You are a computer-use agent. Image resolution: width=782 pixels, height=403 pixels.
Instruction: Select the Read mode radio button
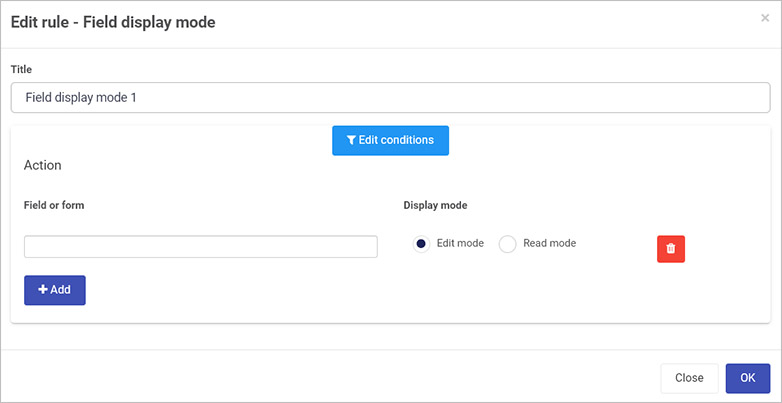tap(507, 244)
